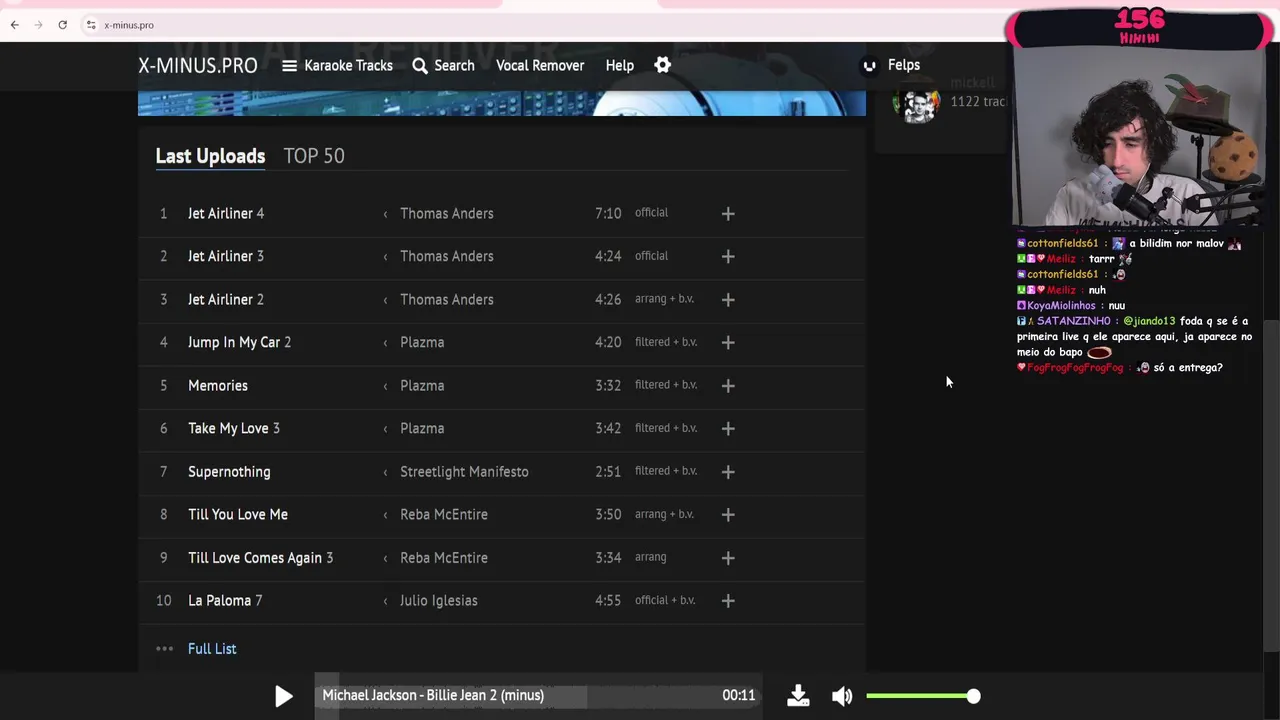Switch to TOP 50 tab

314,156
